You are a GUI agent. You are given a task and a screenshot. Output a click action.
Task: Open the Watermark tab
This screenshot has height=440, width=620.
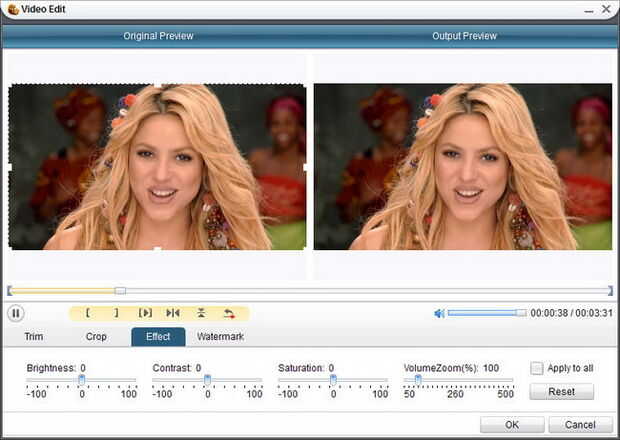220,336
